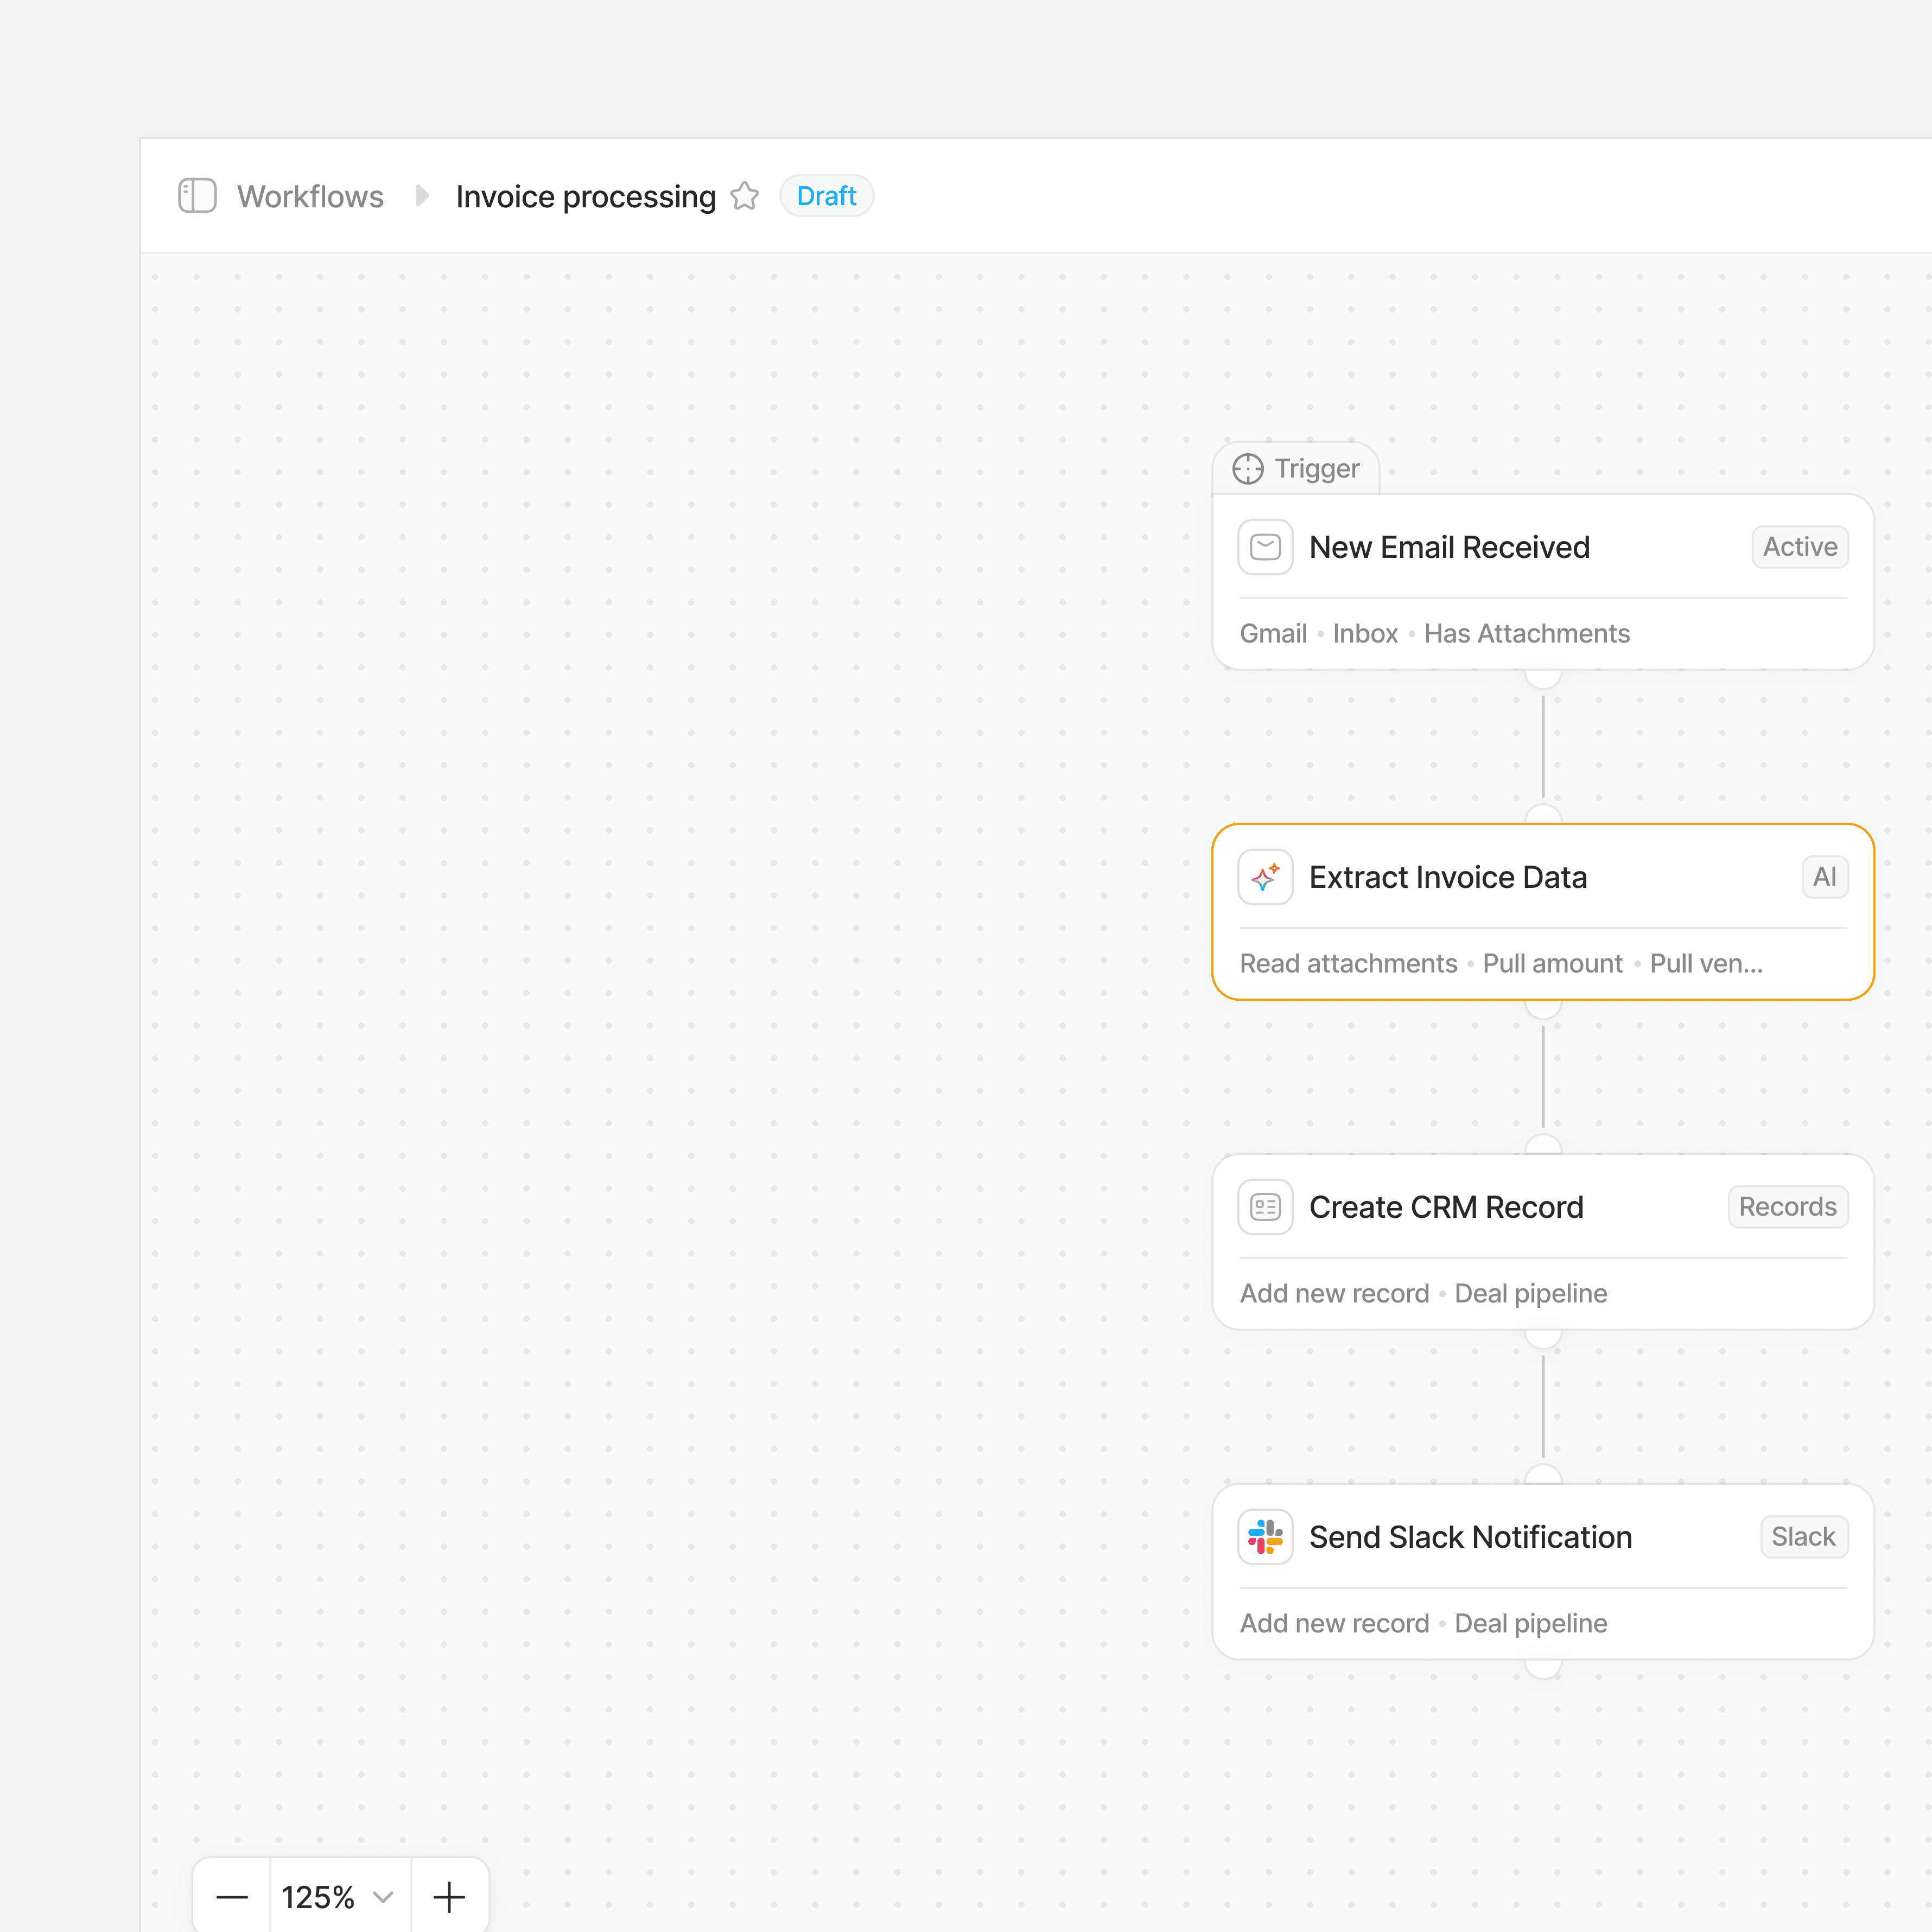Viewport: 1932px width, 1932px height.
Task: Click the breadcrumb arrow separator
Action: point(422,196)
